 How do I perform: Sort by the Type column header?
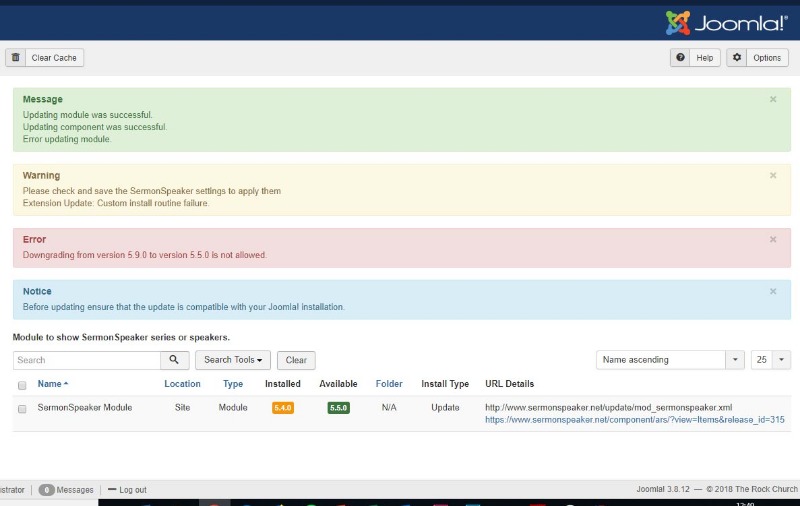click(x=233, y=384)
